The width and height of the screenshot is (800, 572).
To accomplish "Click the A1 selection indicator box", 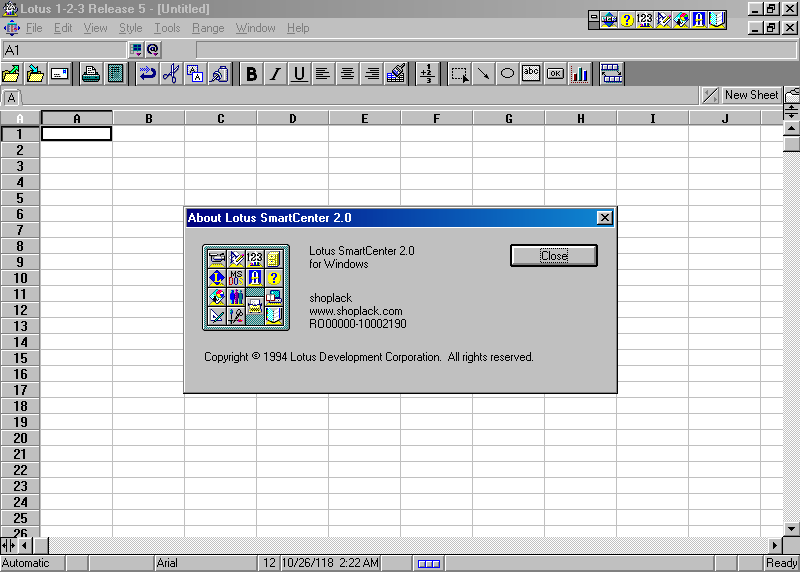I will tap(64, 50).
